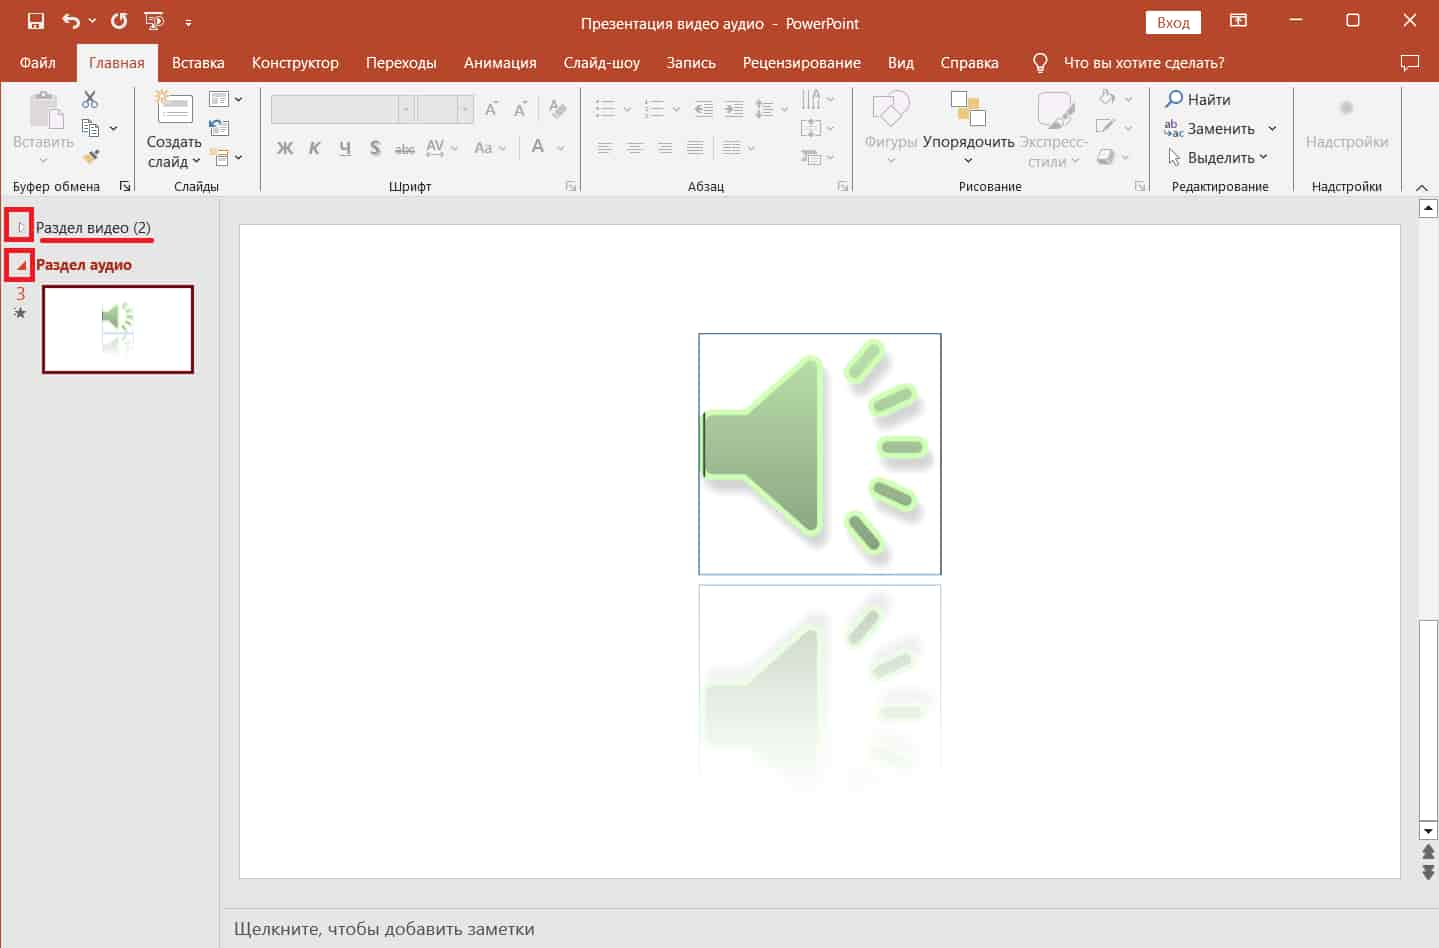The width and height of the screenshot is (1439, 948).
Task: Toggle Center paragraph alignment
Action: (x=635, y=148)
